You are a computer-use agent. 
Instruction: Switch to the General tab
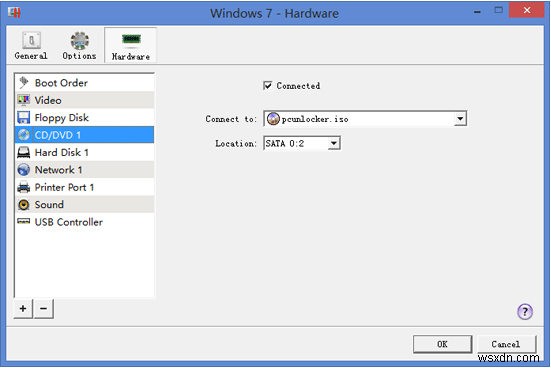tap(31, 45)
